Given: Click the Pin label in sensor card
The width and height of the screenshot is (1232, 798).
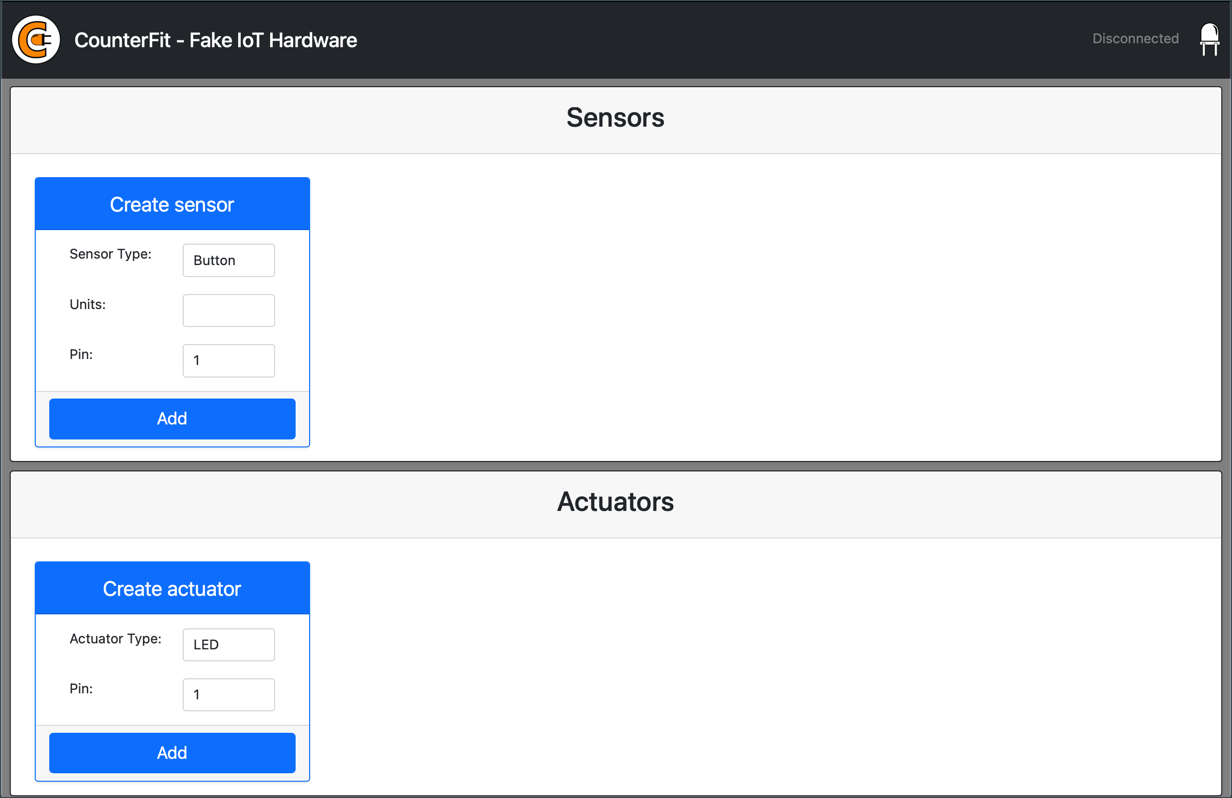Looking at the screenshot, I should coord(81,354).
